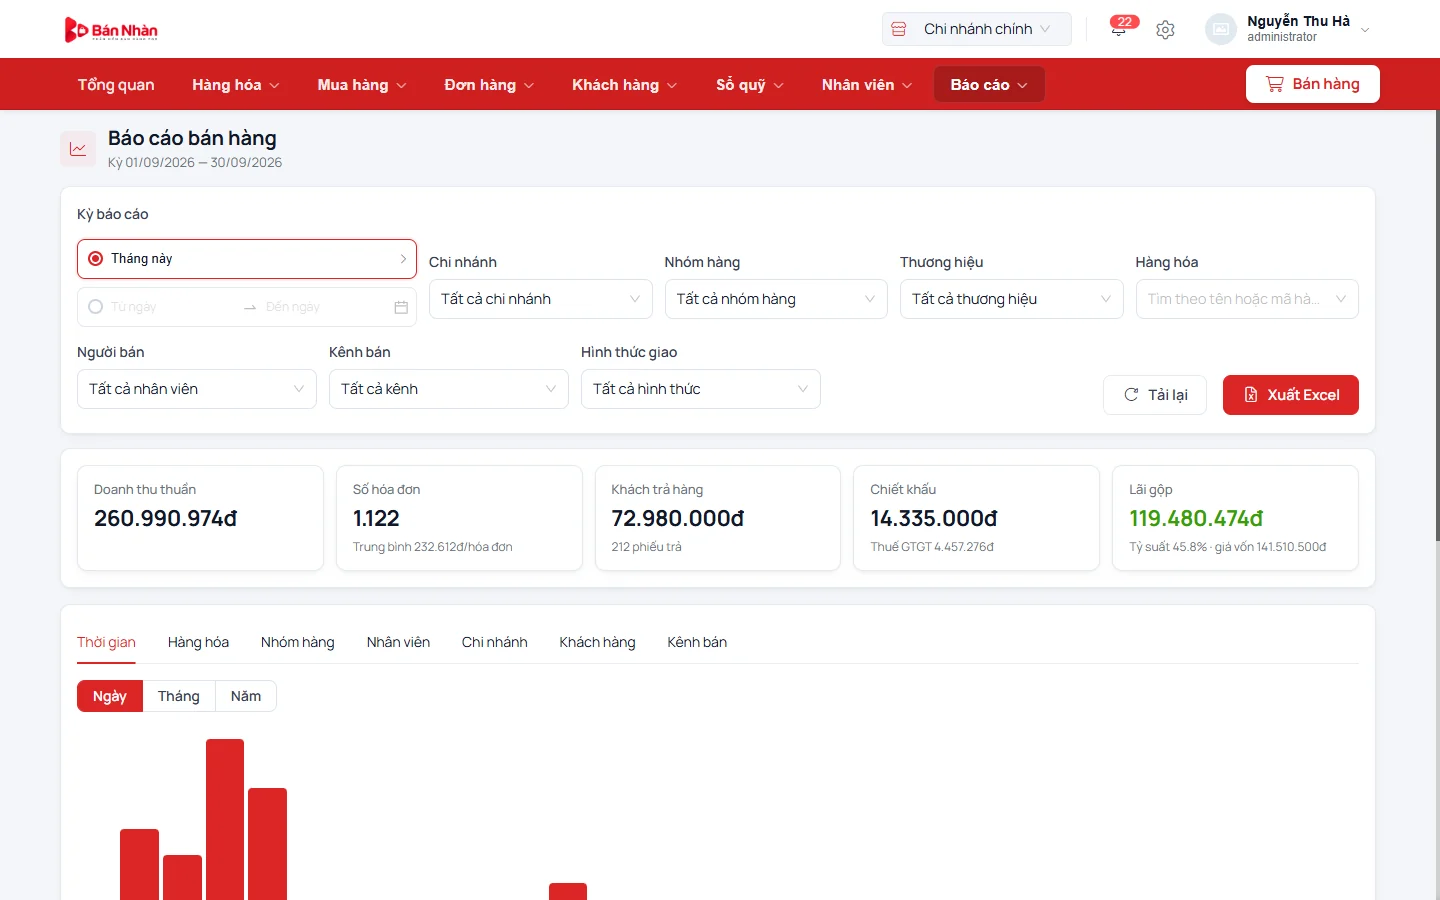Click the user avatar icon
This screenshot has width=1440, height=900.
click(1221, 29)
